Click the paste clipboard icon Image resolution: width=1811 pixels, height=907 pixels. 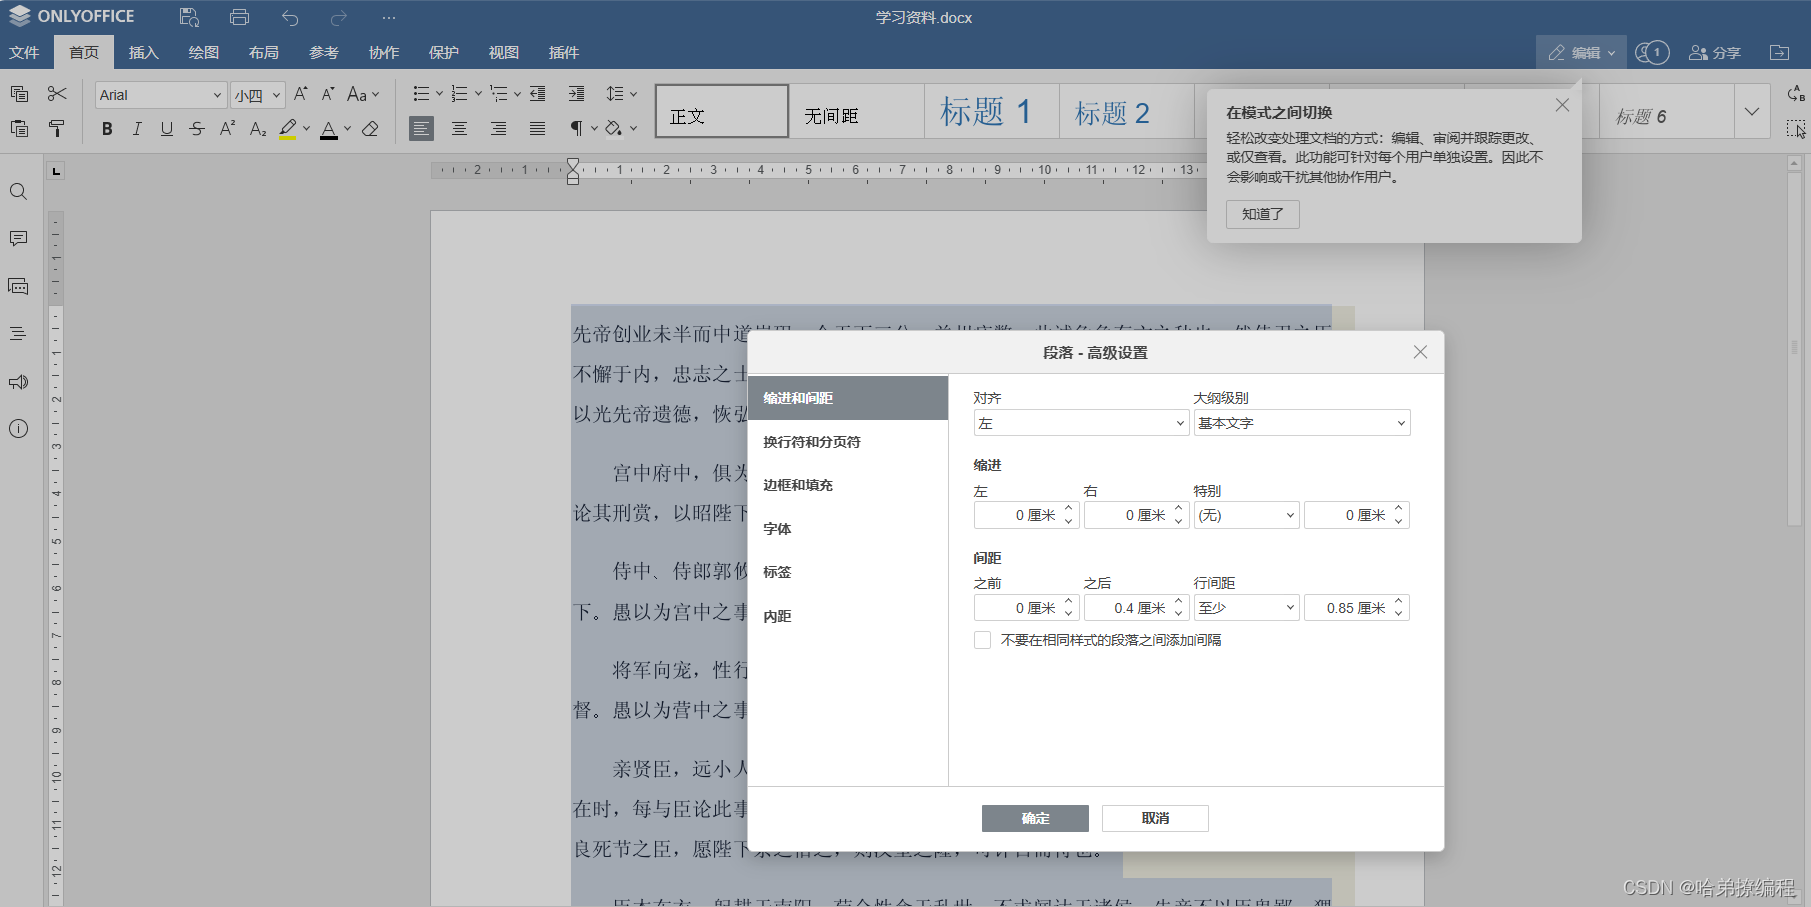pyautogui.click(x=19, y=128)
